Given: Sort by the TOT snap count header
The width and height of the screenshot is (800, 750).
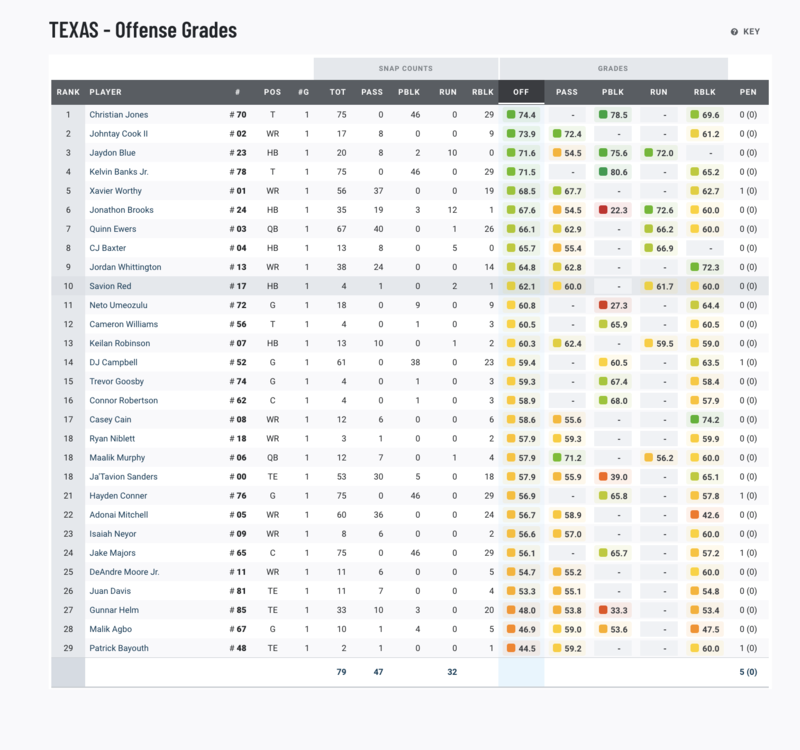Looking at the screenshot, I should click(x=338, y=92).
